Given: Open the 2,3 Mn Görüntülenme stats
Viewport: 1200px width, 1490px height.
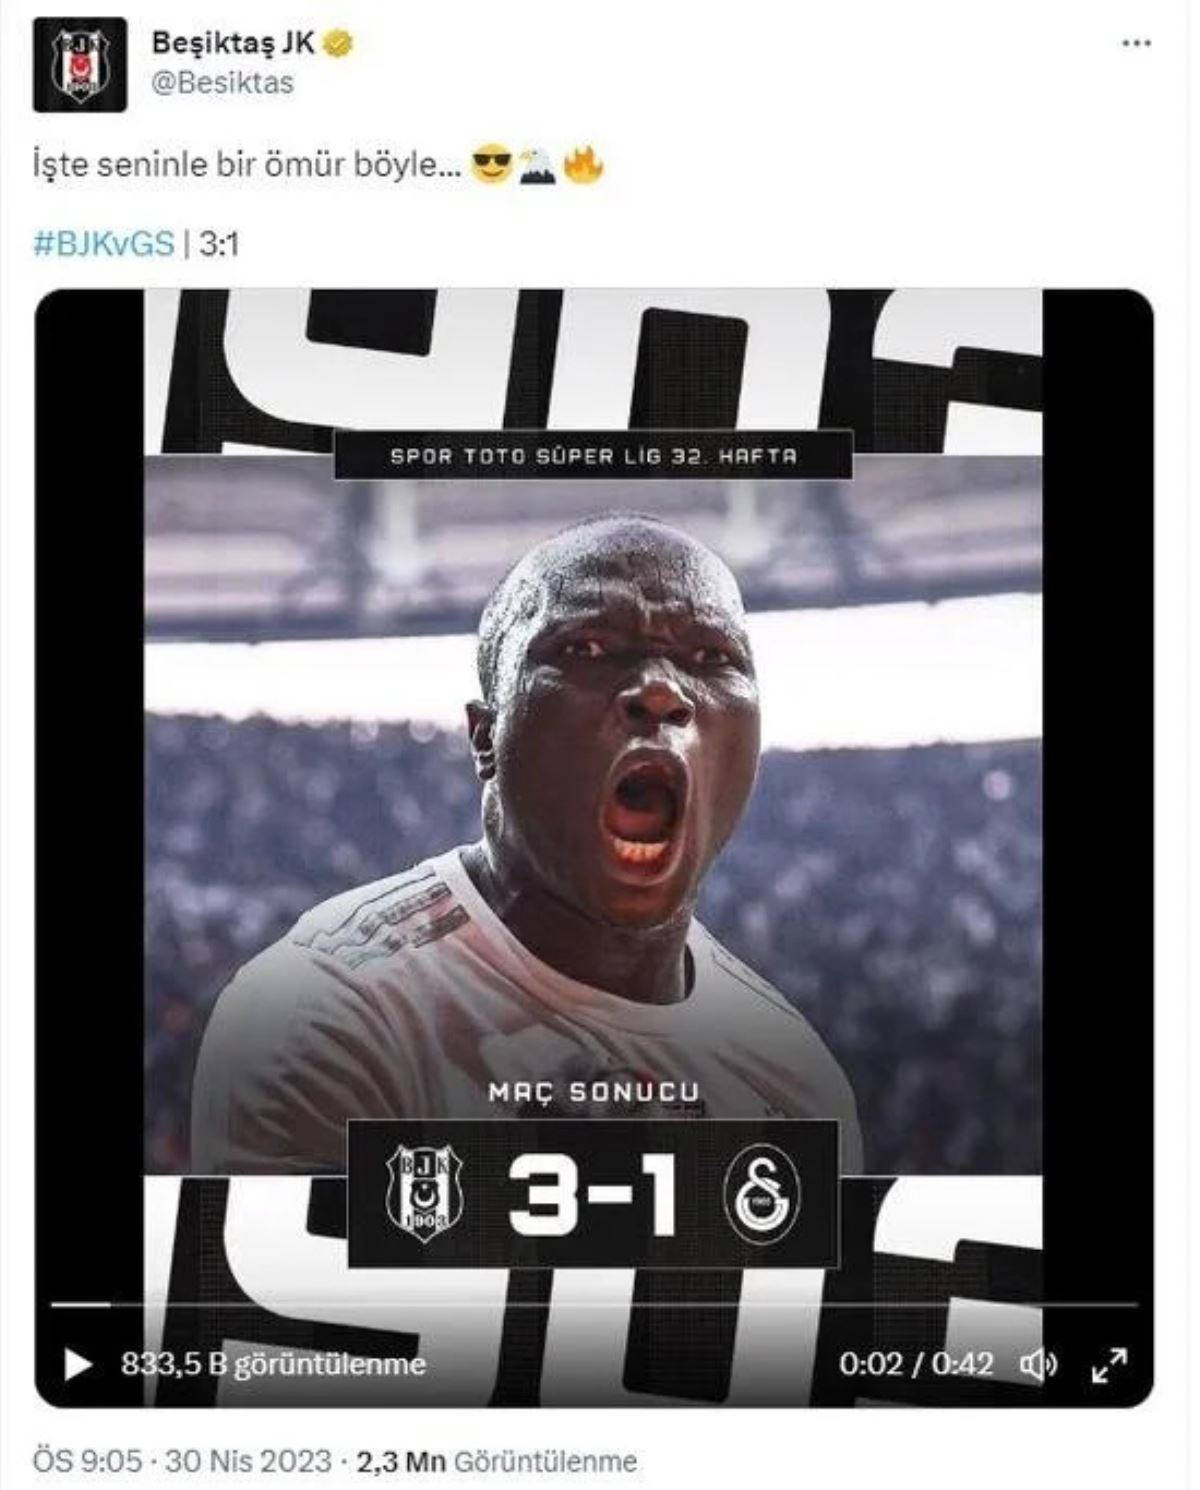Looking at the screenshot, I should pyautogui.click(x=496, y=1461).
